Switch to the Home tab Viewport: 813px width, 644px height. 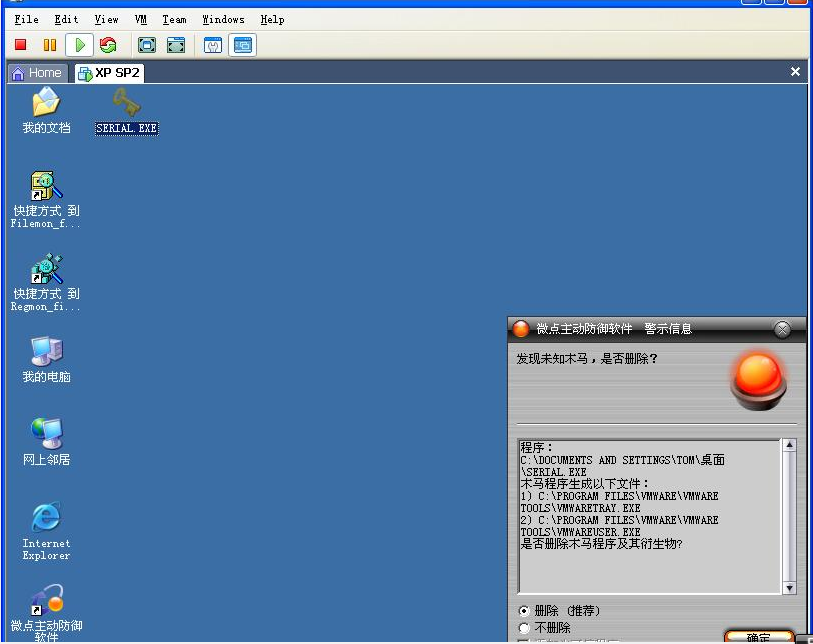37,73
